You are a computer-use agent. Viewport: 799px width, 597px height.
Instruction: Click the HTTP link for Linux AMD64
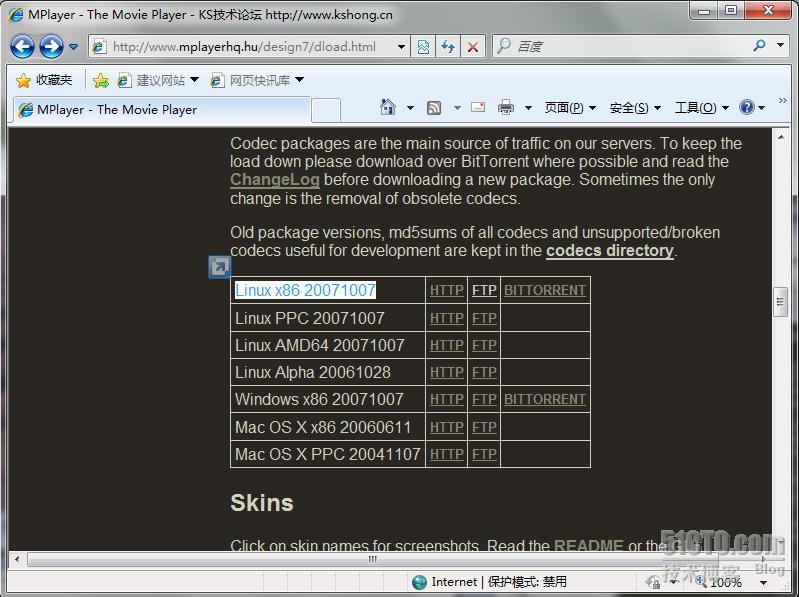tap(446, 345)
